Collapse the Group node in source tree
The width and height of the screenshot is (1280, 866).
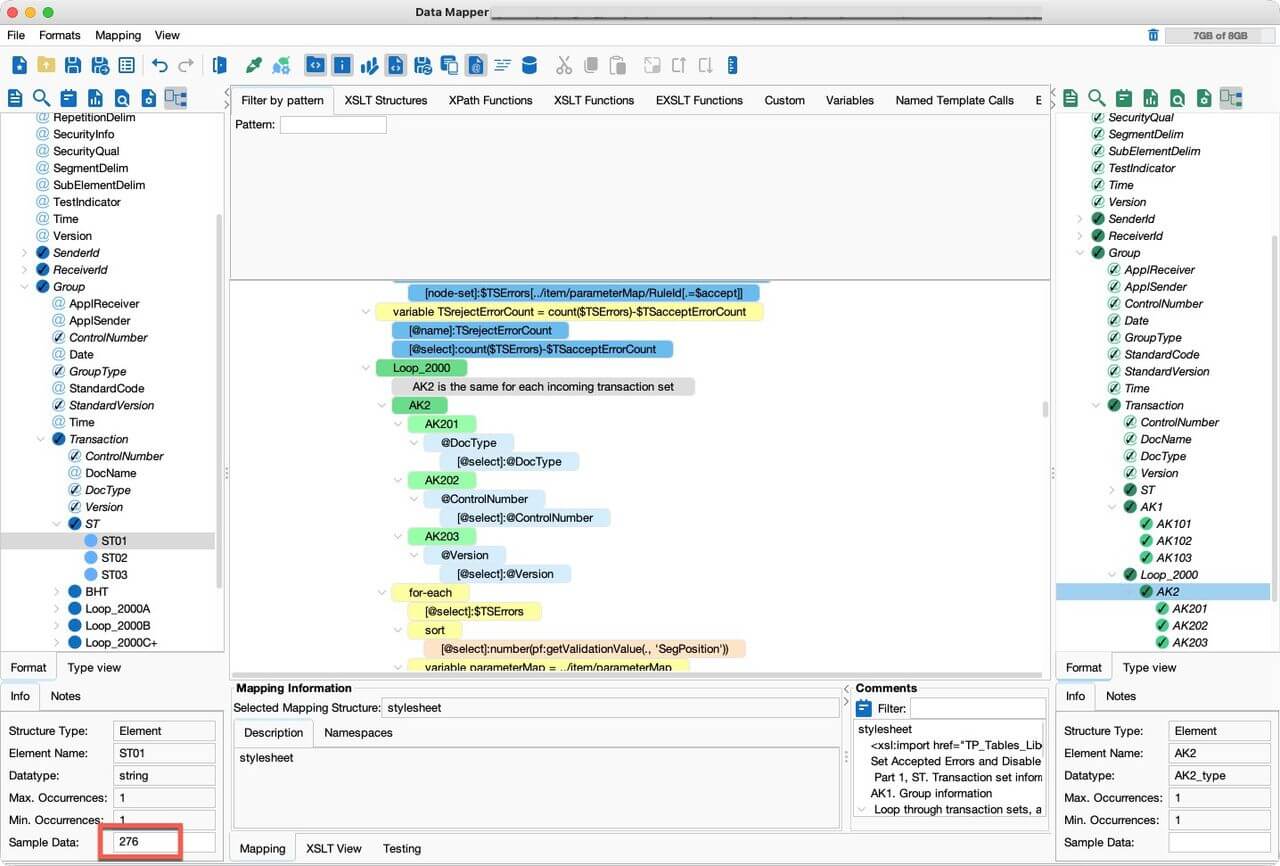click(24, 287)
